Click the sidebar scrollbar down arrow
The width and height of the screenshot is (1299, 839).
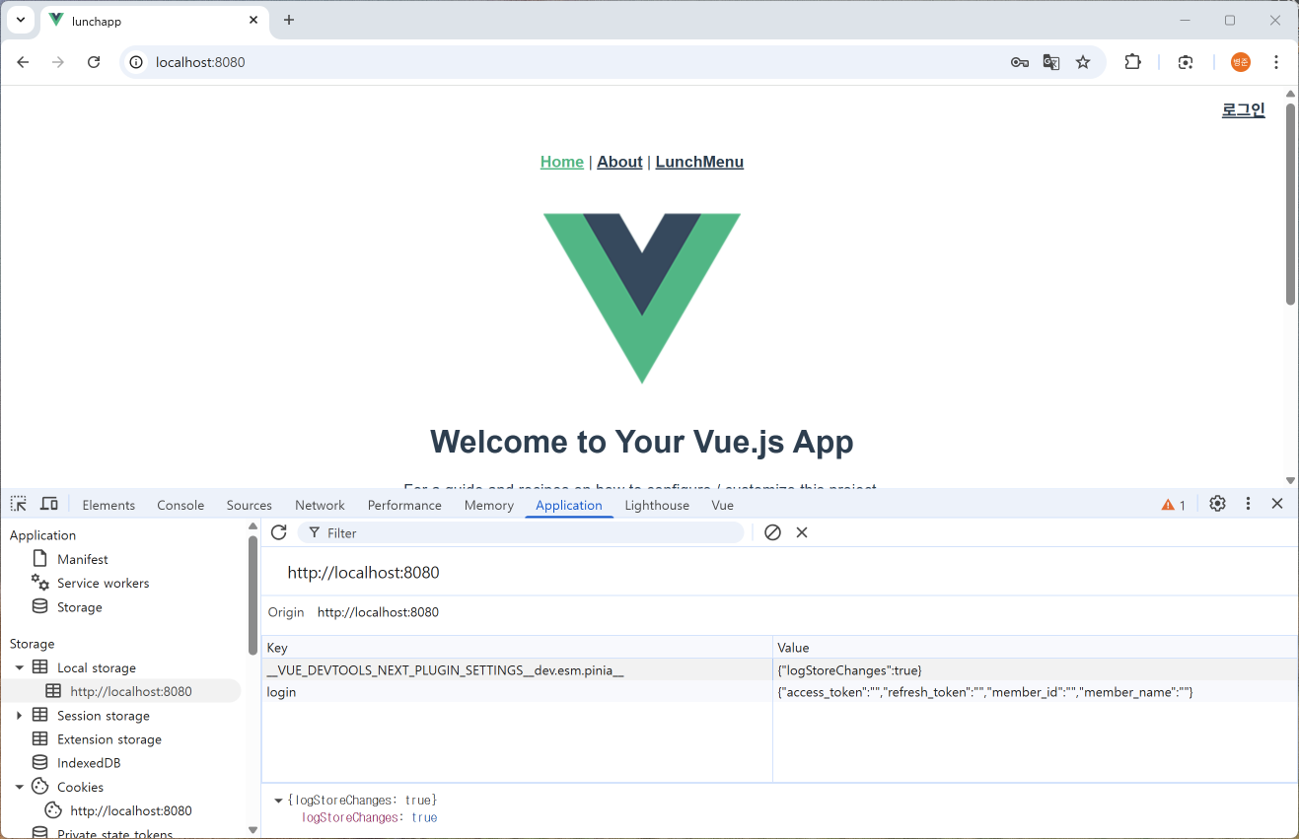[x=253, y=830]
